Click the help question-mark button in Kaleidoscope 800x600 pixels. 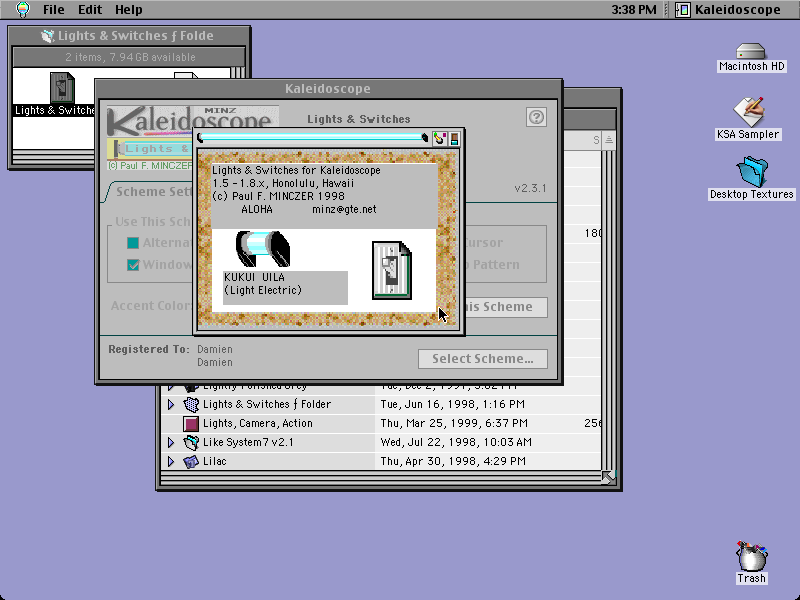tap(536, 117)
